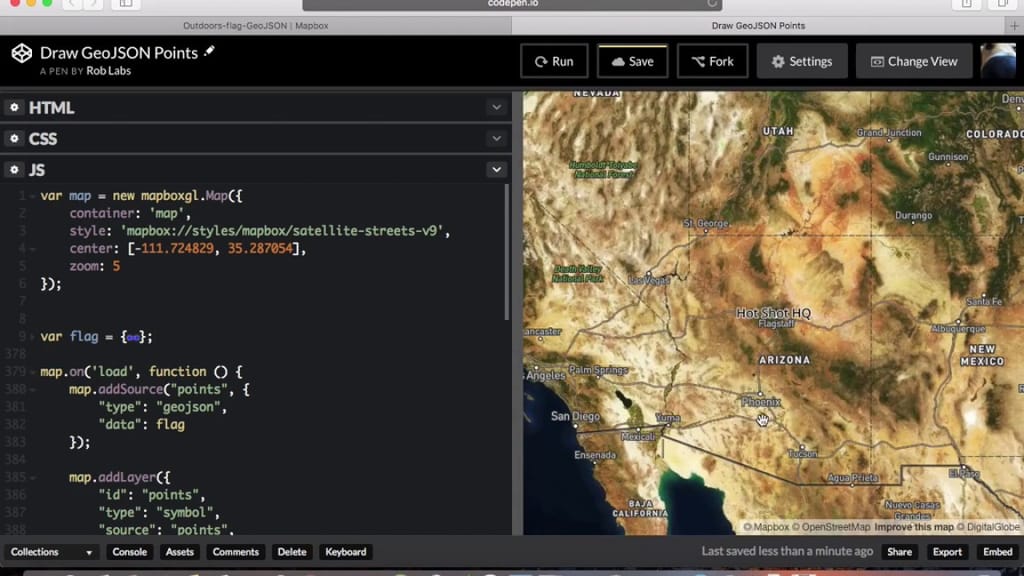Edit pen title with pencil icon
The image size is (1024, 576).
click(209, 52)
